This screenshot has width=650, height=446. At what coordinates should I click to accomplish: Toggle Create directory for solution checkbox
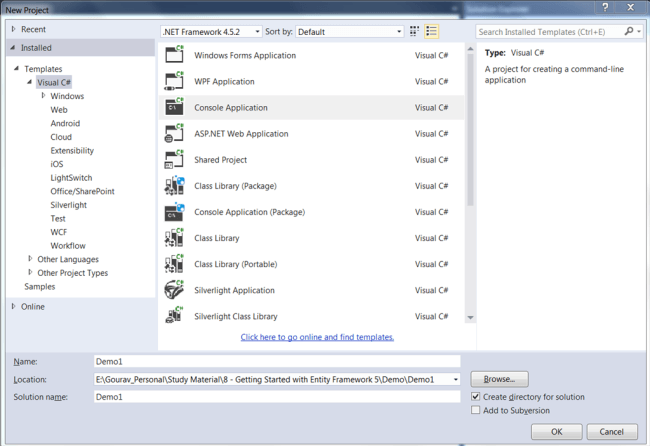click(x=476, y=397)
